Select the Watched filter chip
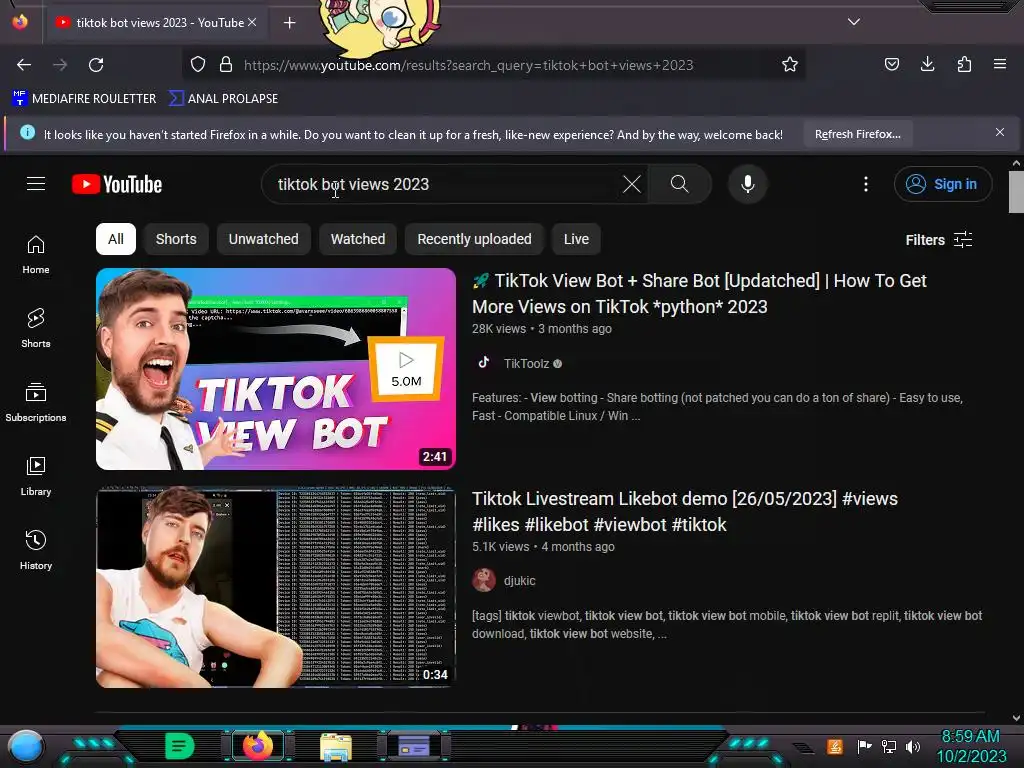This screenshot has width=1024, height=768. tap(358, 239)
